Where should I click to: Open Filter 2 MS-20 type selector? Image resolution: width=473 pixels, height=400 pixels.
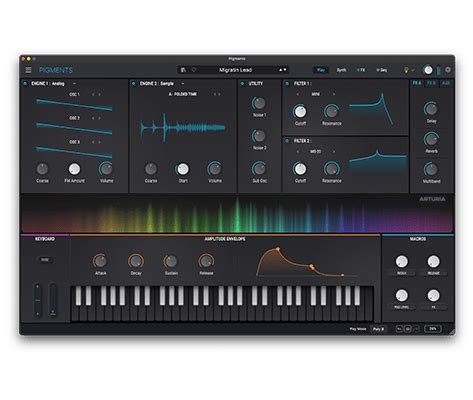316,151
